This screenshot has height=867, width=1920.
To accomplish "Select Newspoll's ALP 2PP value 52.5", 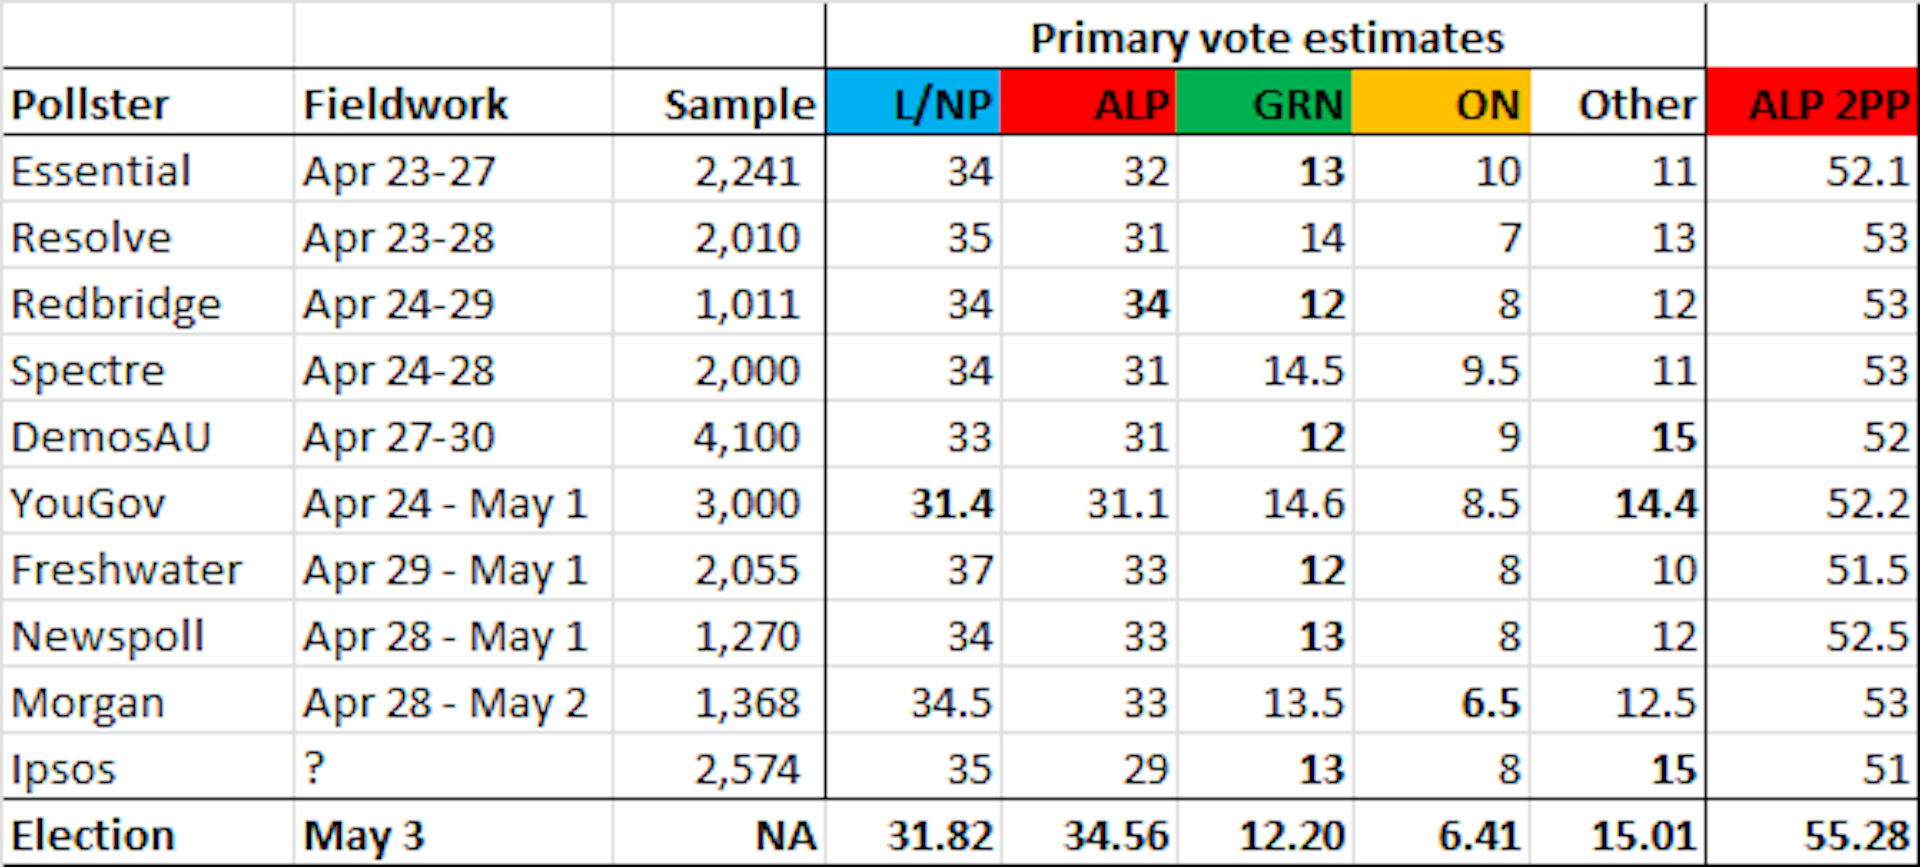I will click(x=1866, y=636).
